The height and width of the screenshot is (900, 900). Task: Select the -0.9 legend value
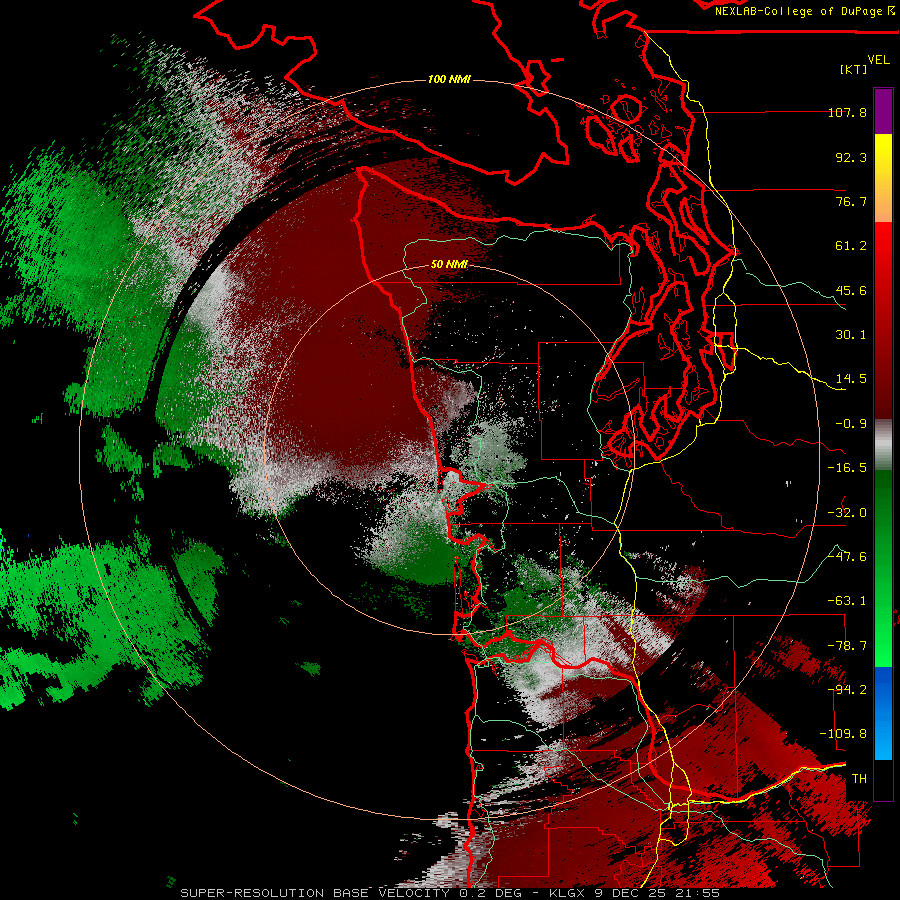[x=851, y=424]
